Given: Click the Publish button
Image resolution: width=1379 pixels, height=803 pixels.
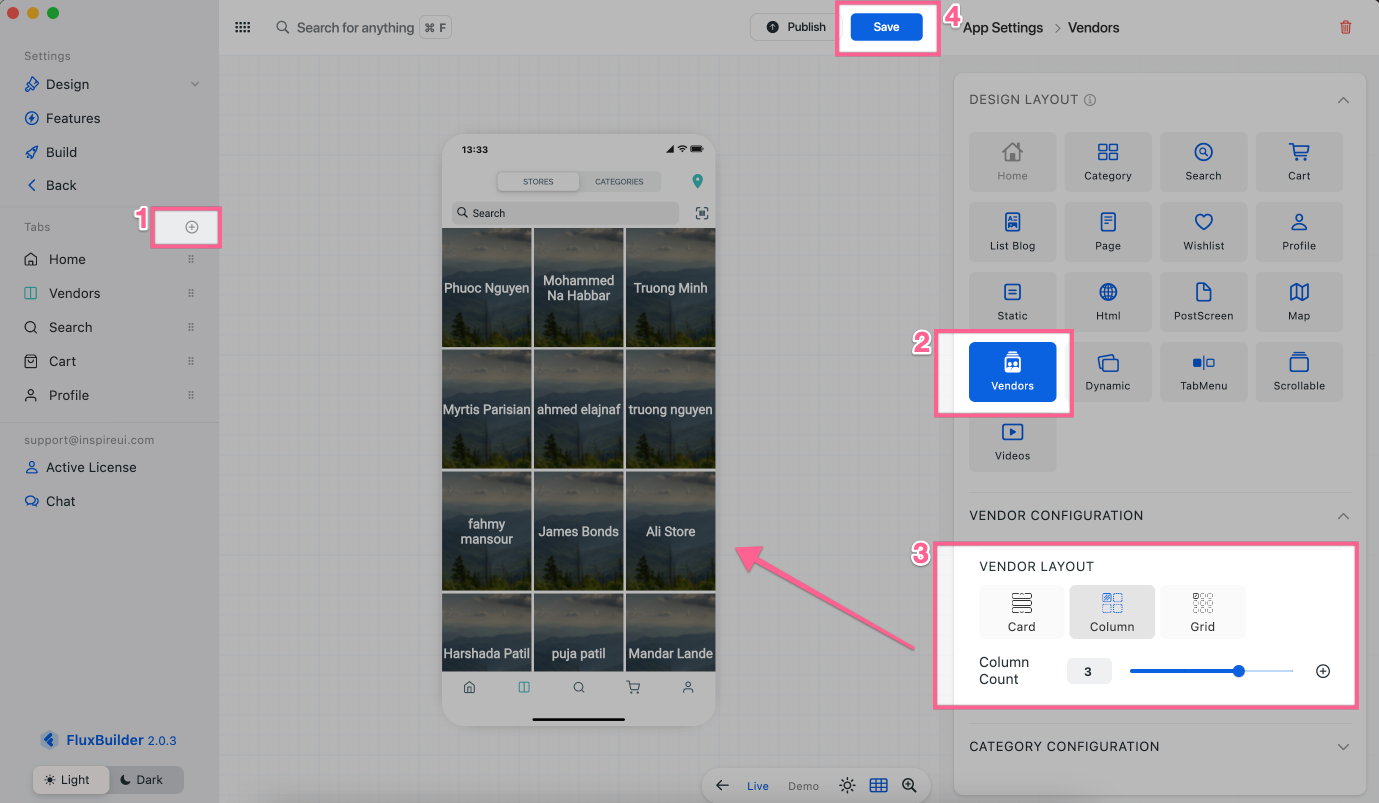Looking at the screenshot, I should (x=796, y=28).
